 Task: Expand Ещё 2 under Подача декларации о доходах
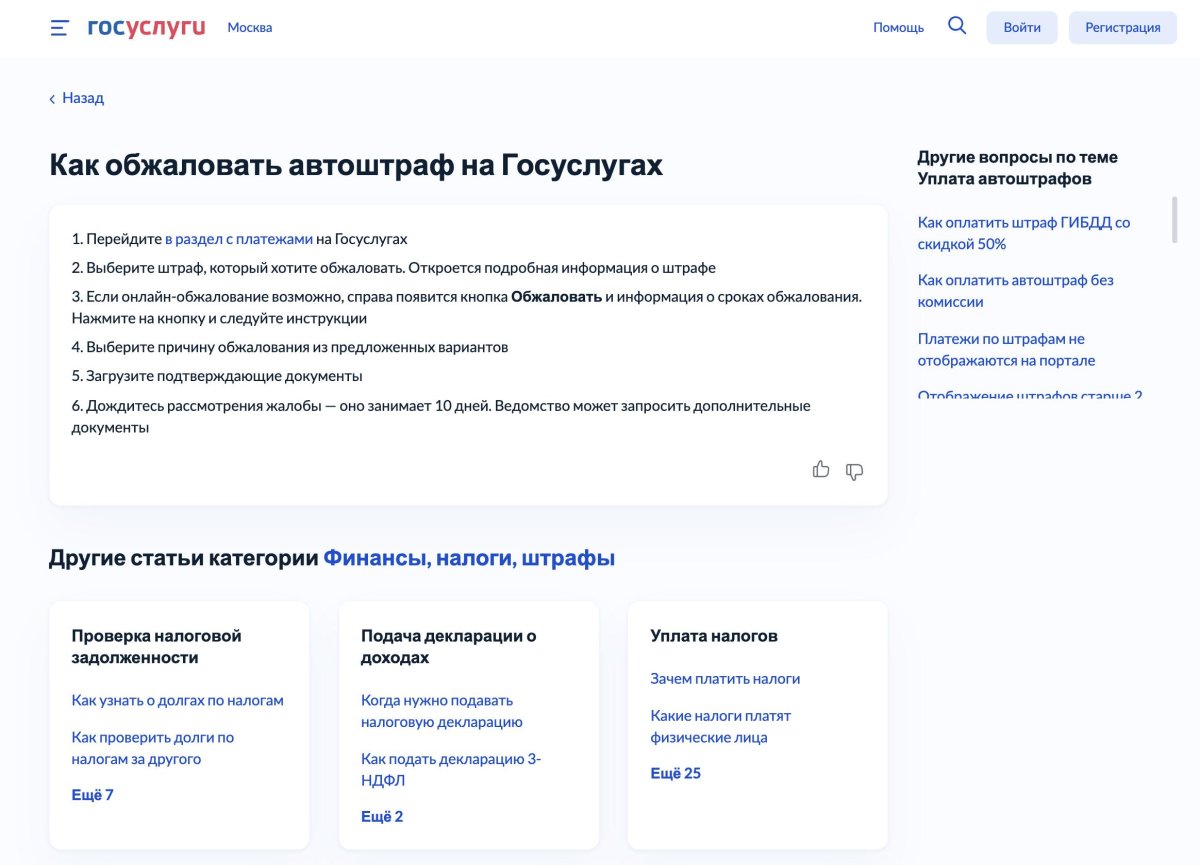pos(380,816)
